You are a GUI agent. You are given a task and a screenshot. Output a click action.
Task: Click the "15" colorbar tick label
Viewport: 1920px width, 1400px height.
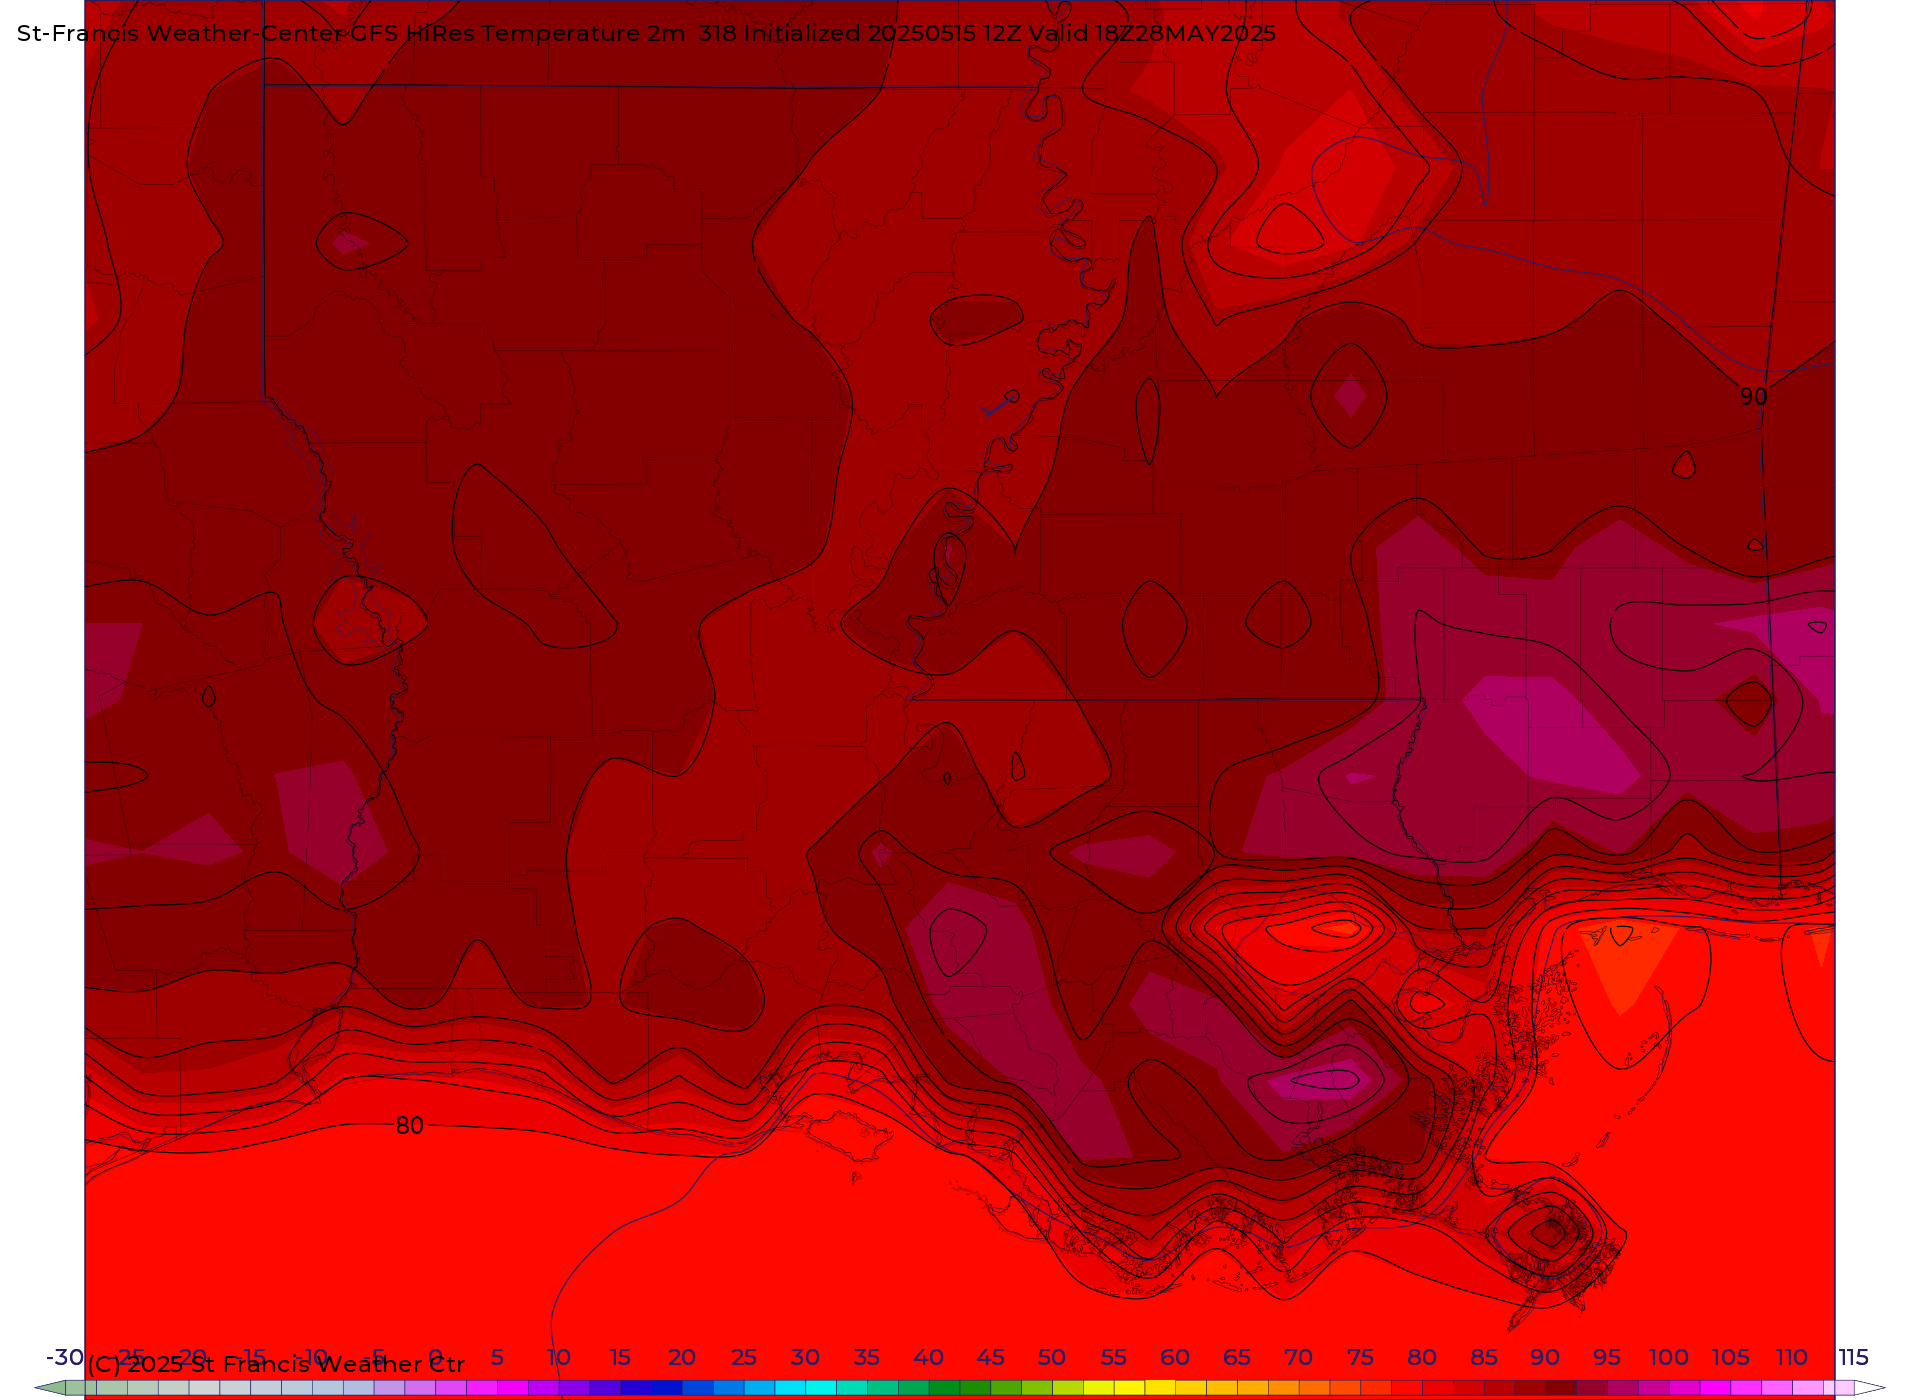620,1357
